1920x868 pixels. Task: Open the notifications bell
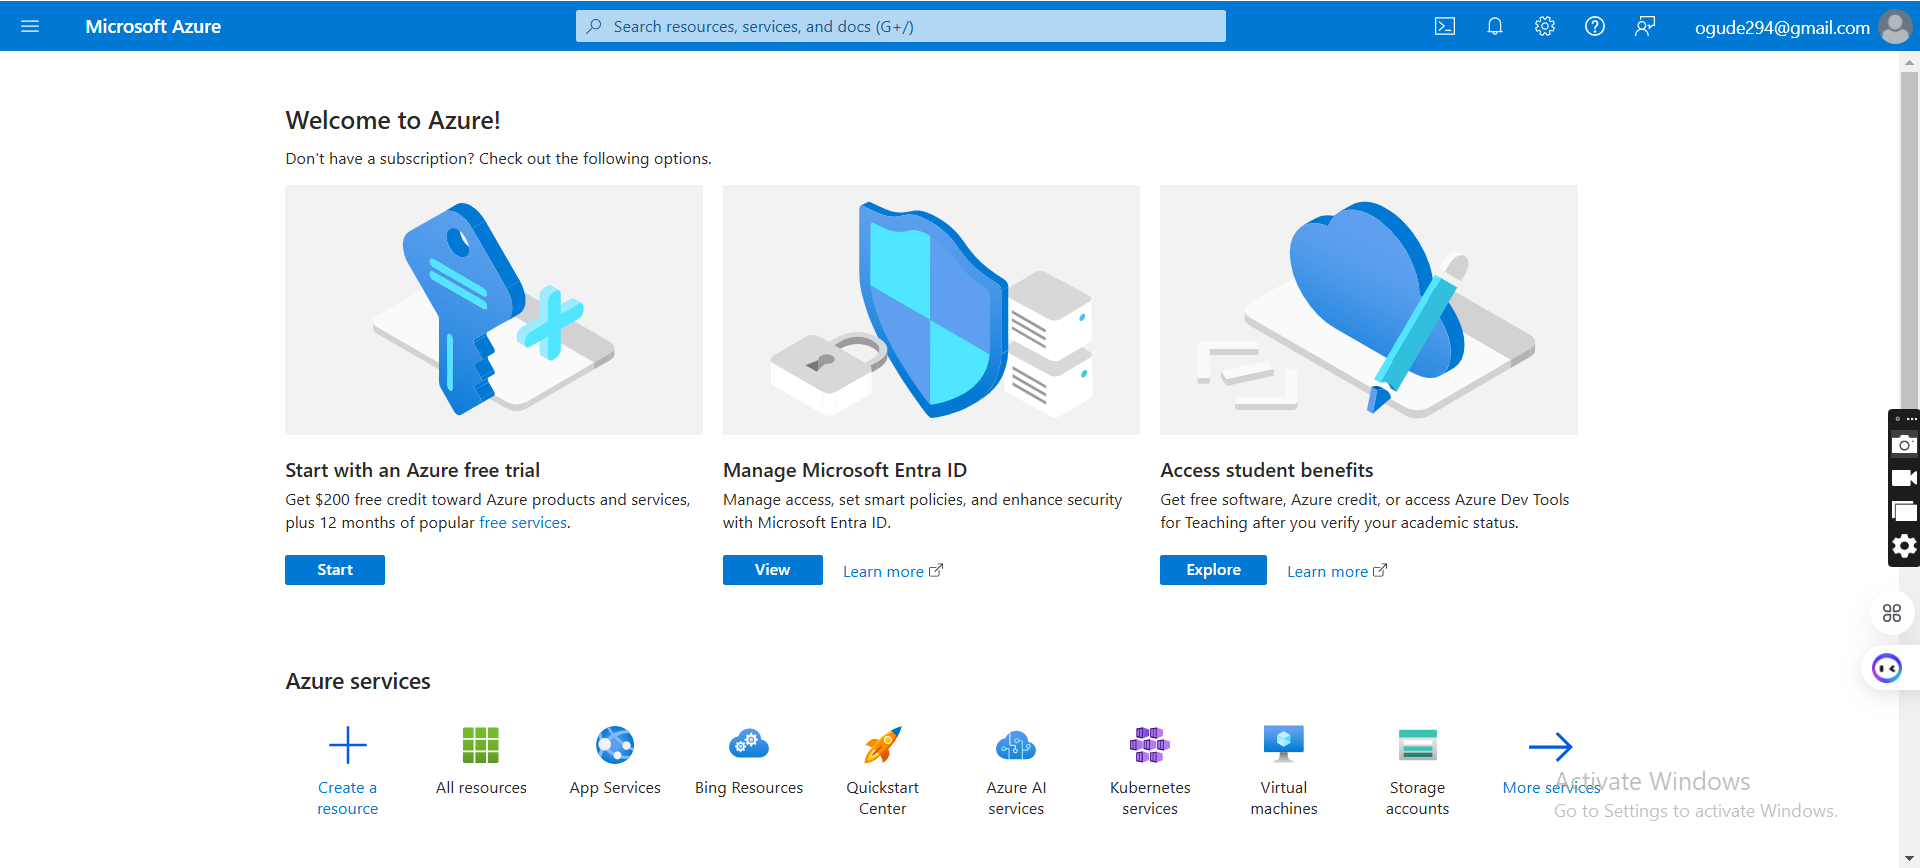pyautogui.click(x=1495, y=26)
